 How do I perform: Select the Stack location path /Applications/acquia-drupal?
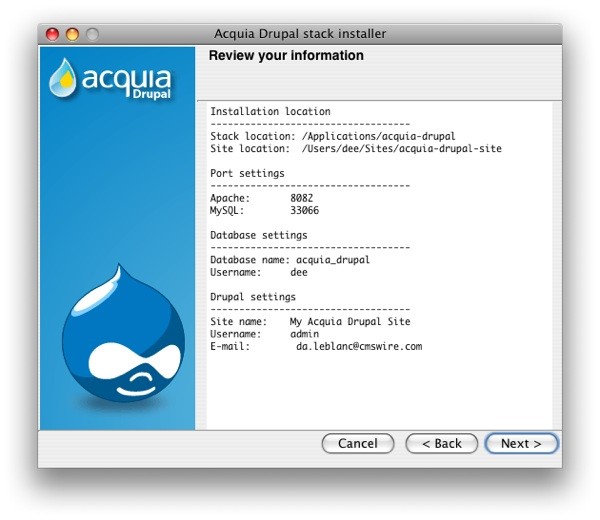[378, 136]
